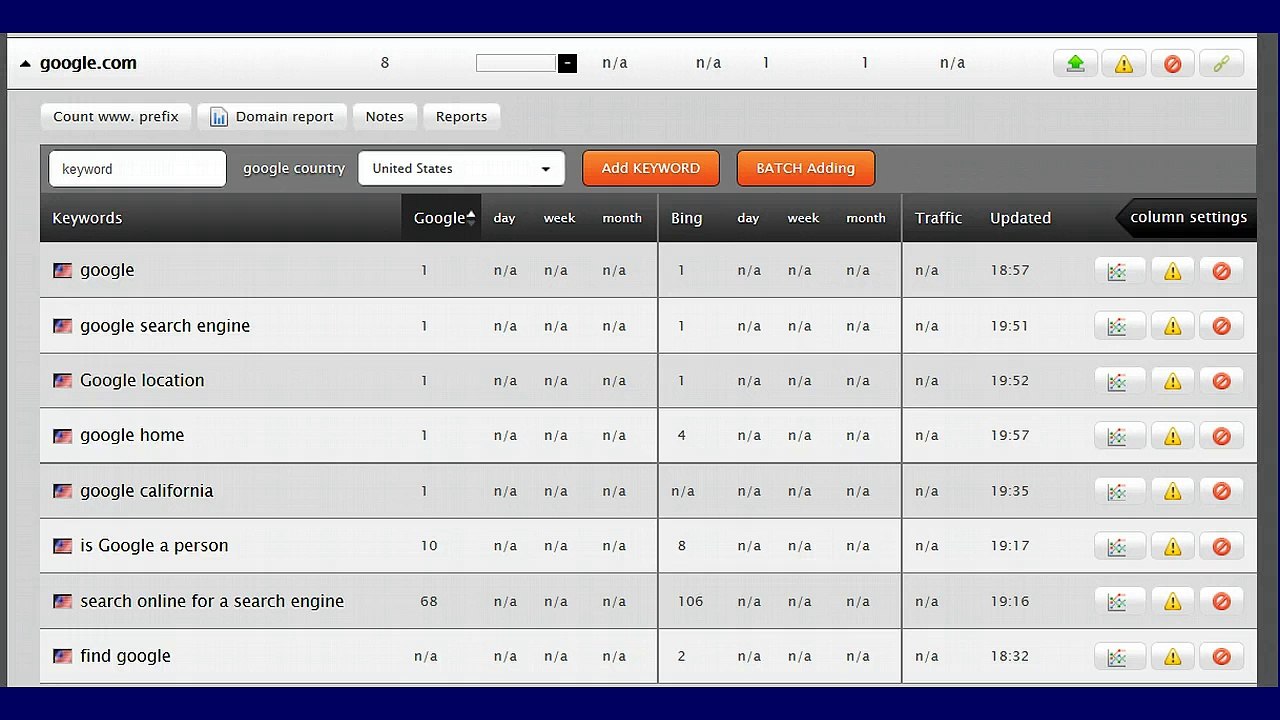Click warning icon in 'google' keyword row
1280x720 pixels.
pyautogui.click(x=1172, y=271)
